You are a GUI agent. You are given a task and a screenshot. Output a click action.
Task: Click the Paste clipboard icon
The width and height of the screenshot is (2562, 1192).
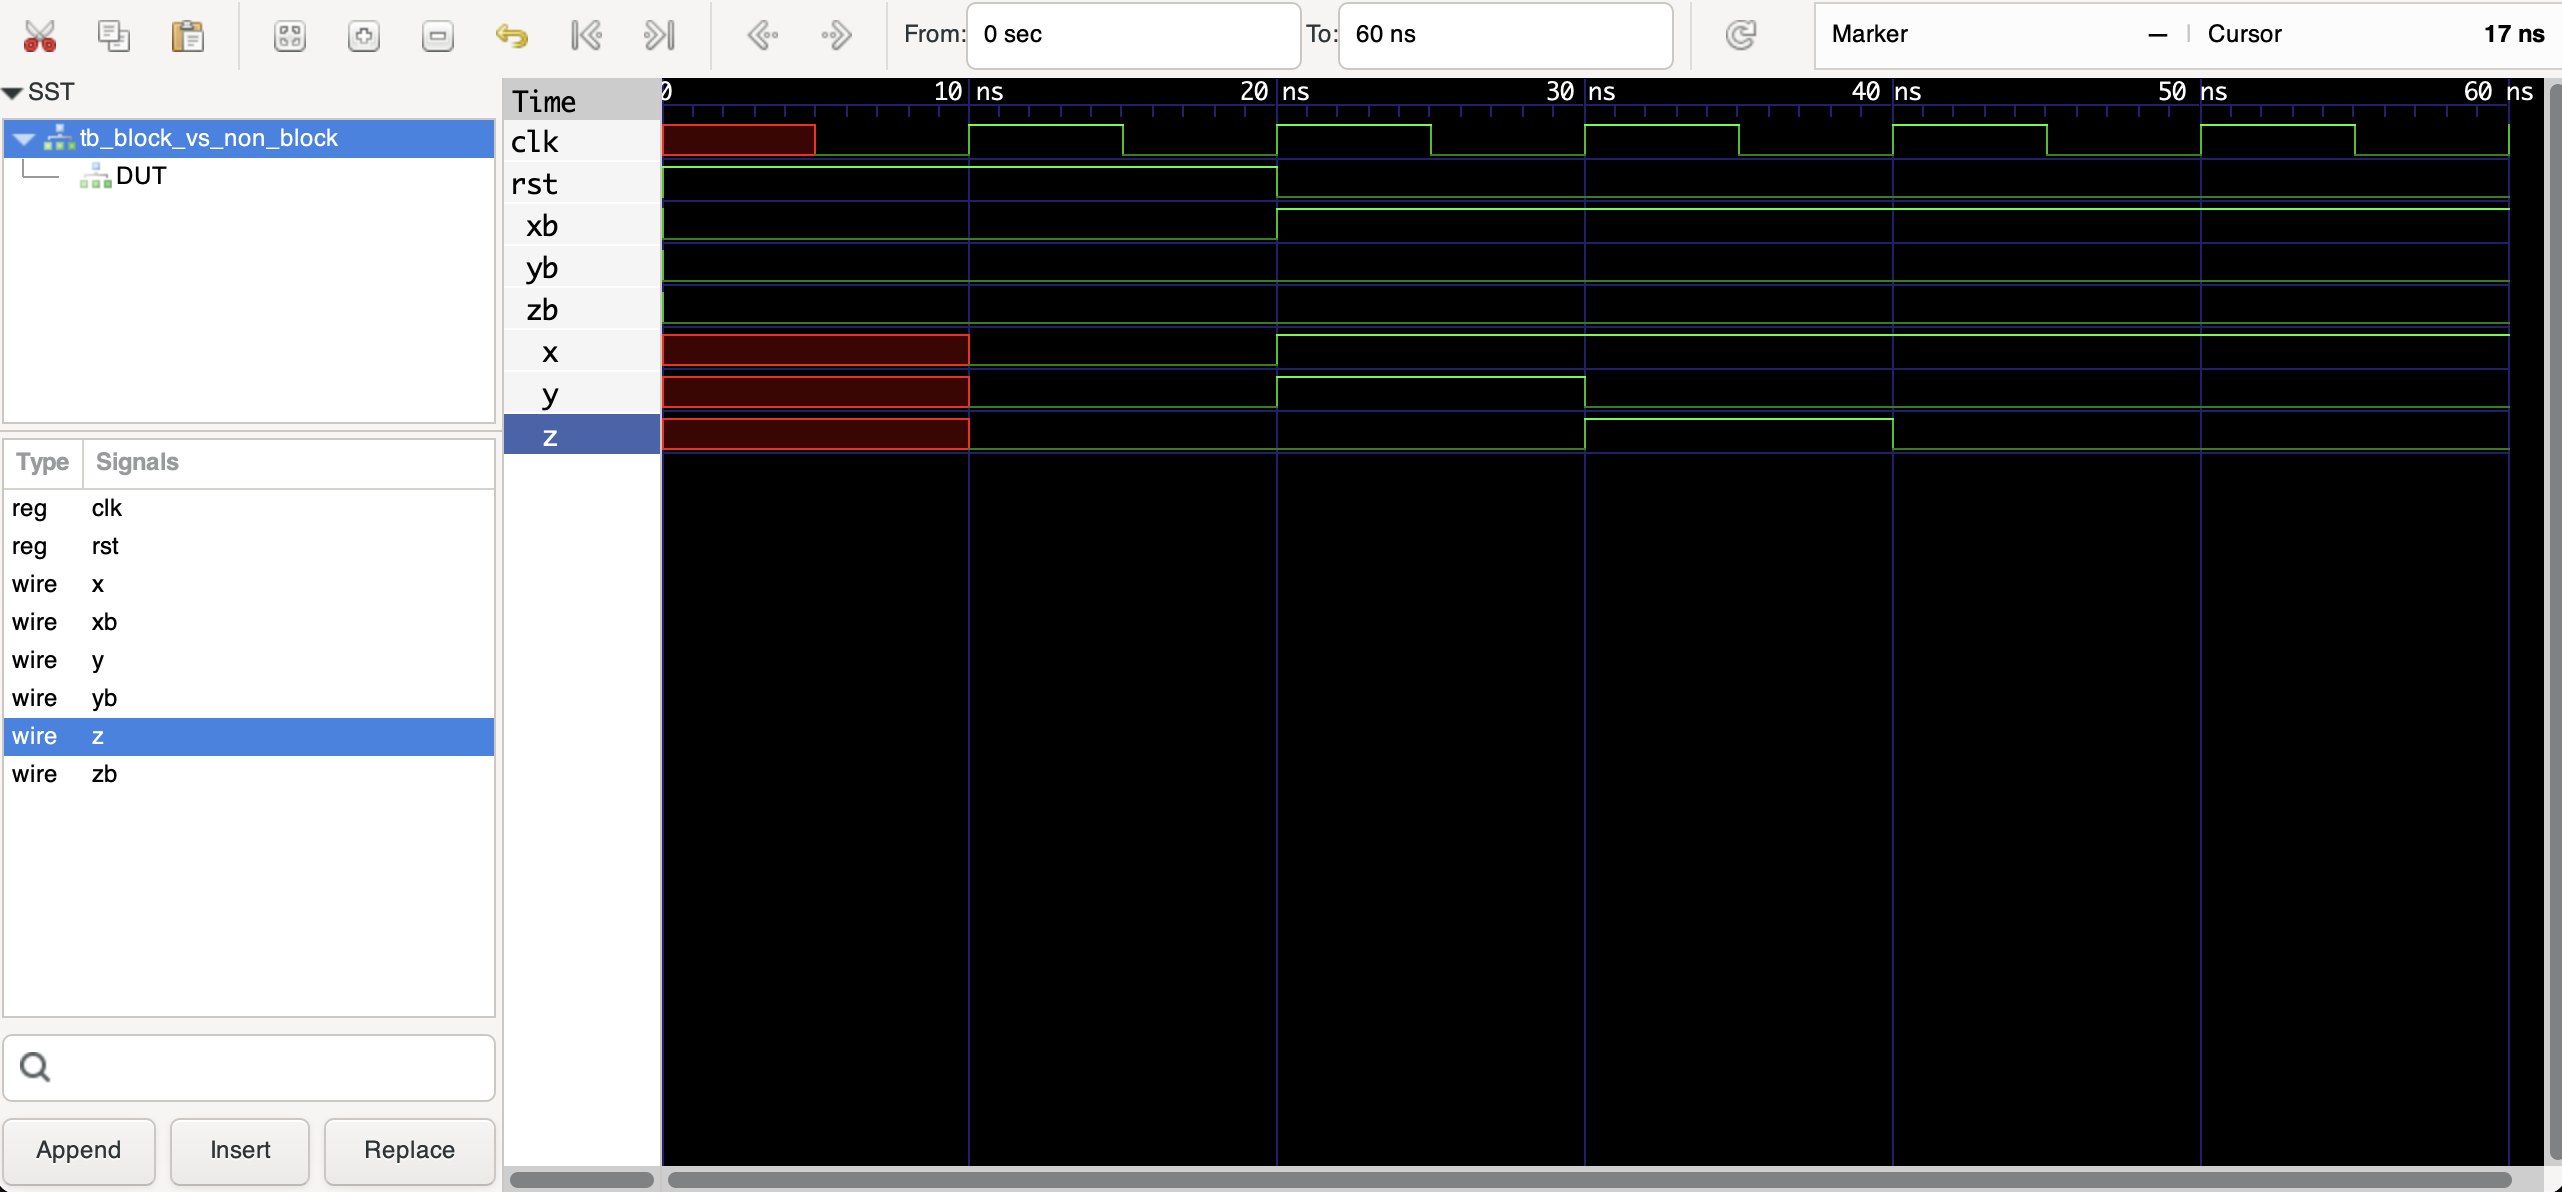coord(187,36)
